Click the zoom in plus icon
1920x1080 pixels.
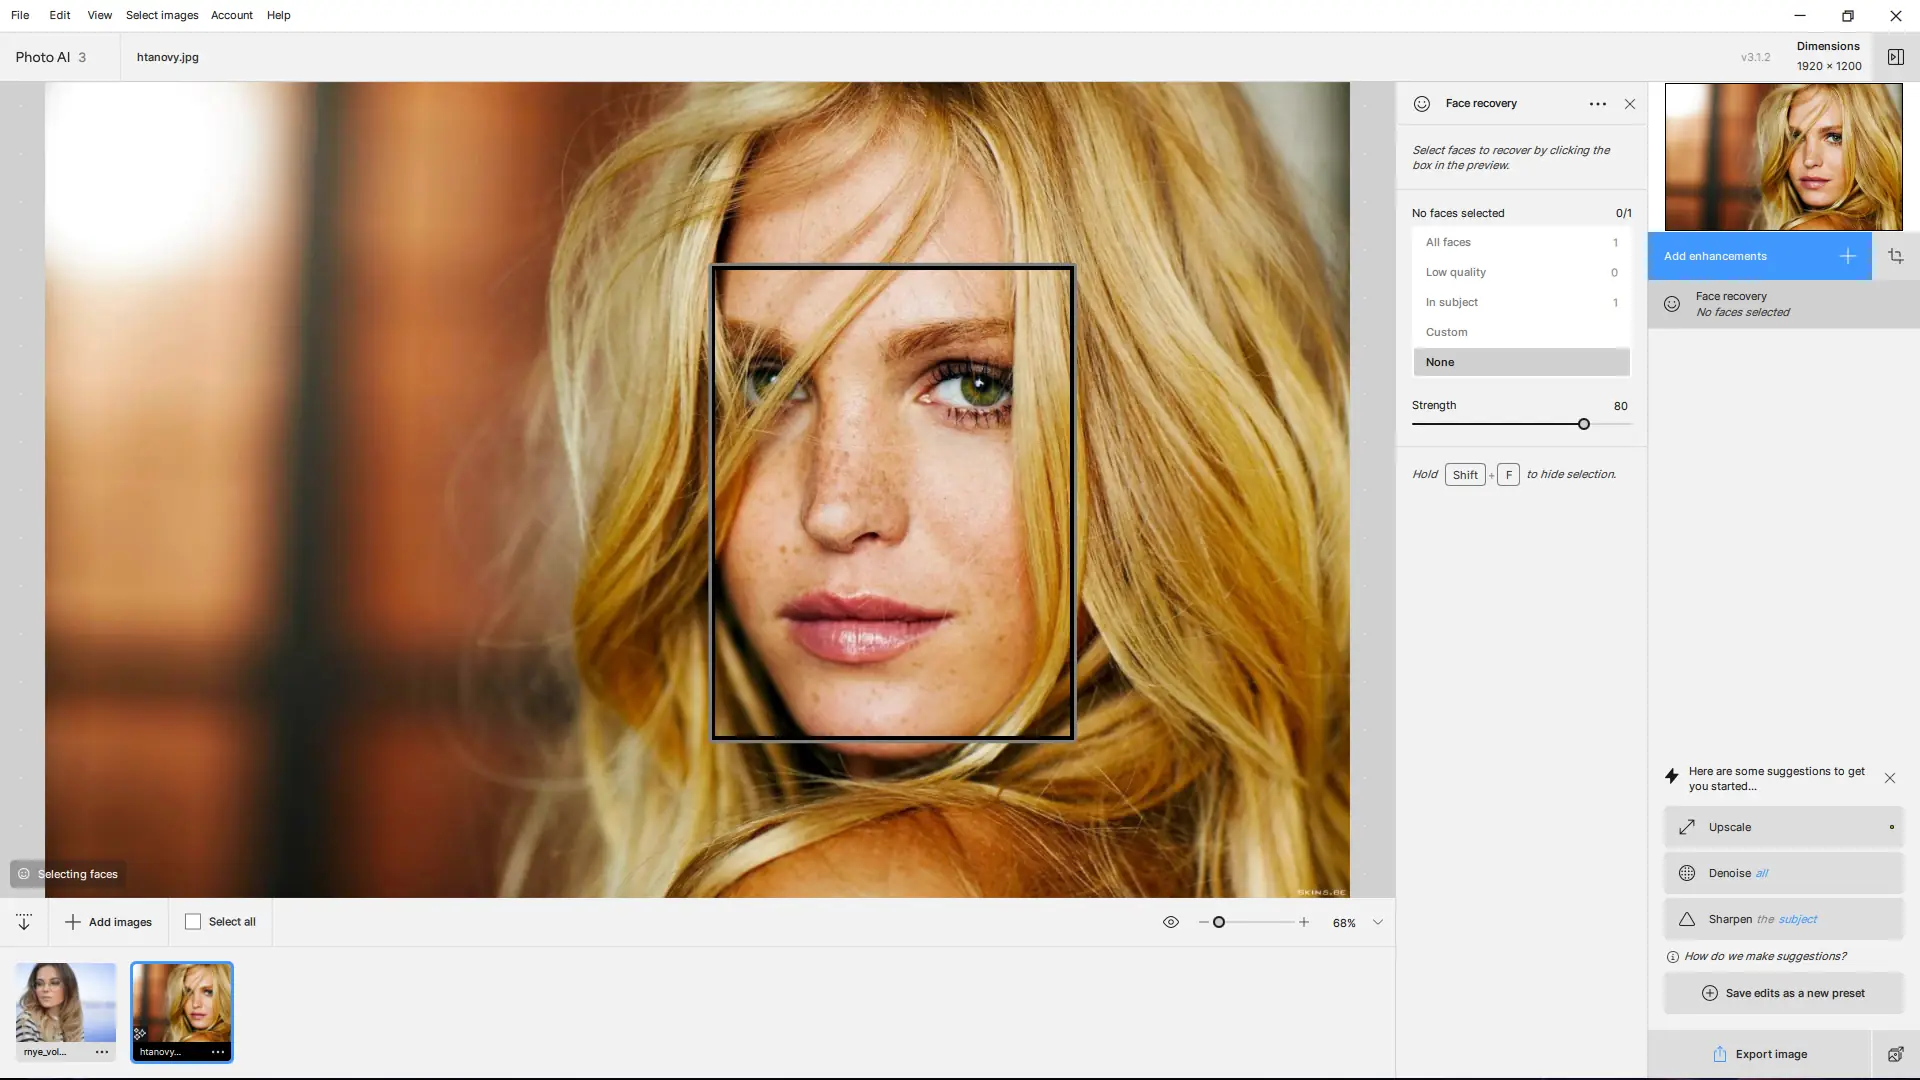tap(1304, 922)
